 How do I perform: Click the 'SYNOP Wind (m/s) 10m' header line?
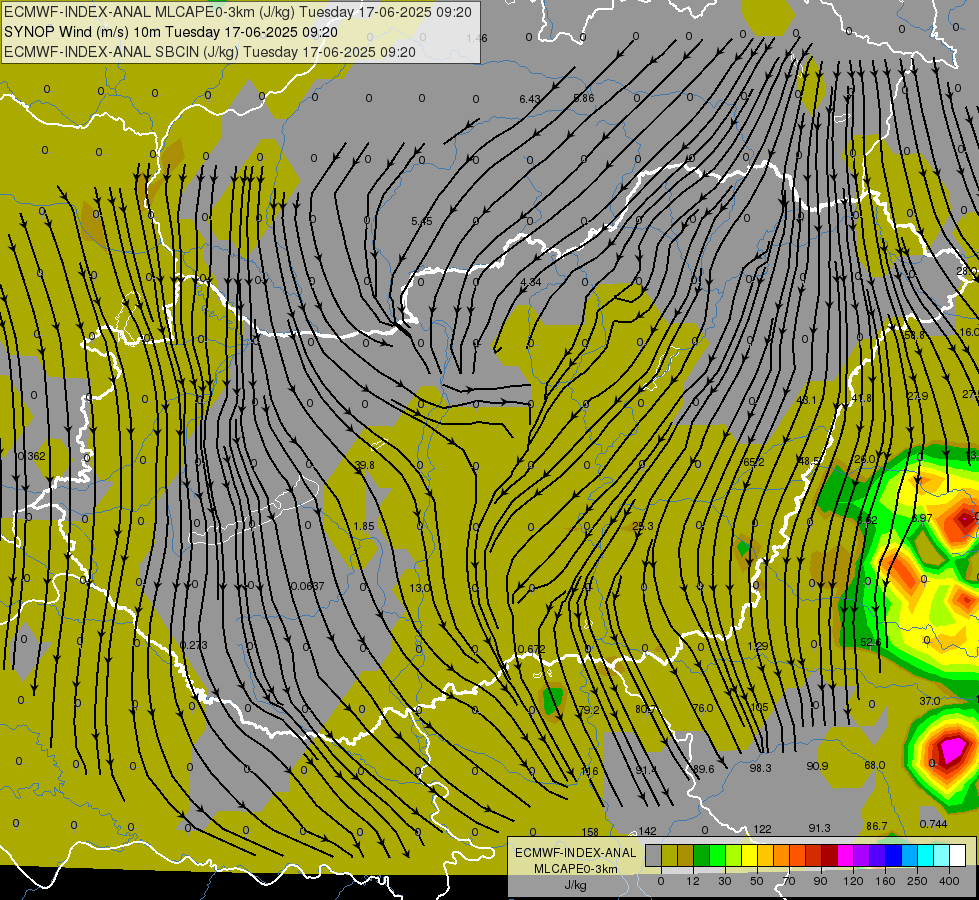pyautogui.click(x=171, y=32)
